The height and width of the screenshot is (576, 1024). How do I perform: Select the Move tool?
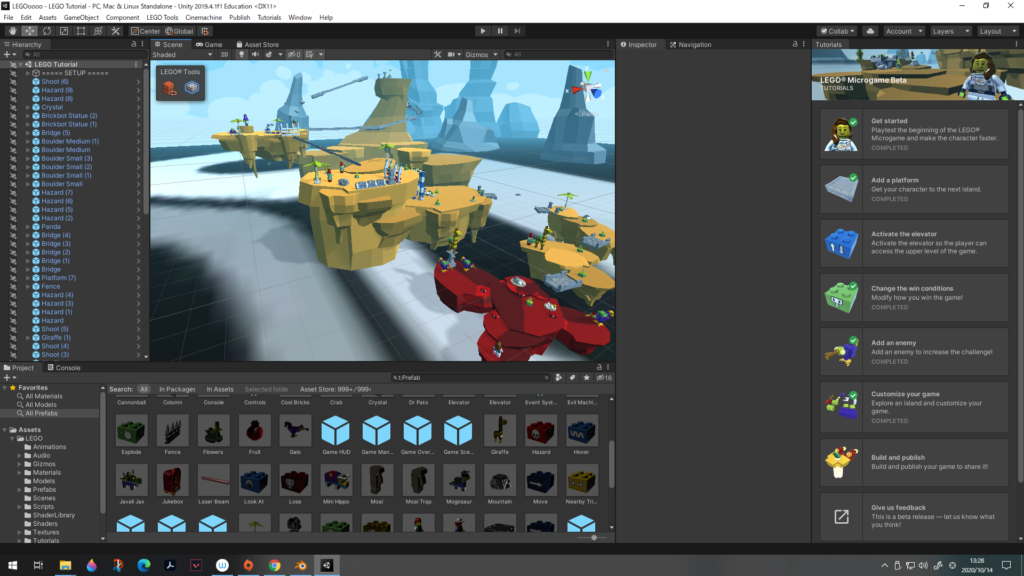point(29,31)
